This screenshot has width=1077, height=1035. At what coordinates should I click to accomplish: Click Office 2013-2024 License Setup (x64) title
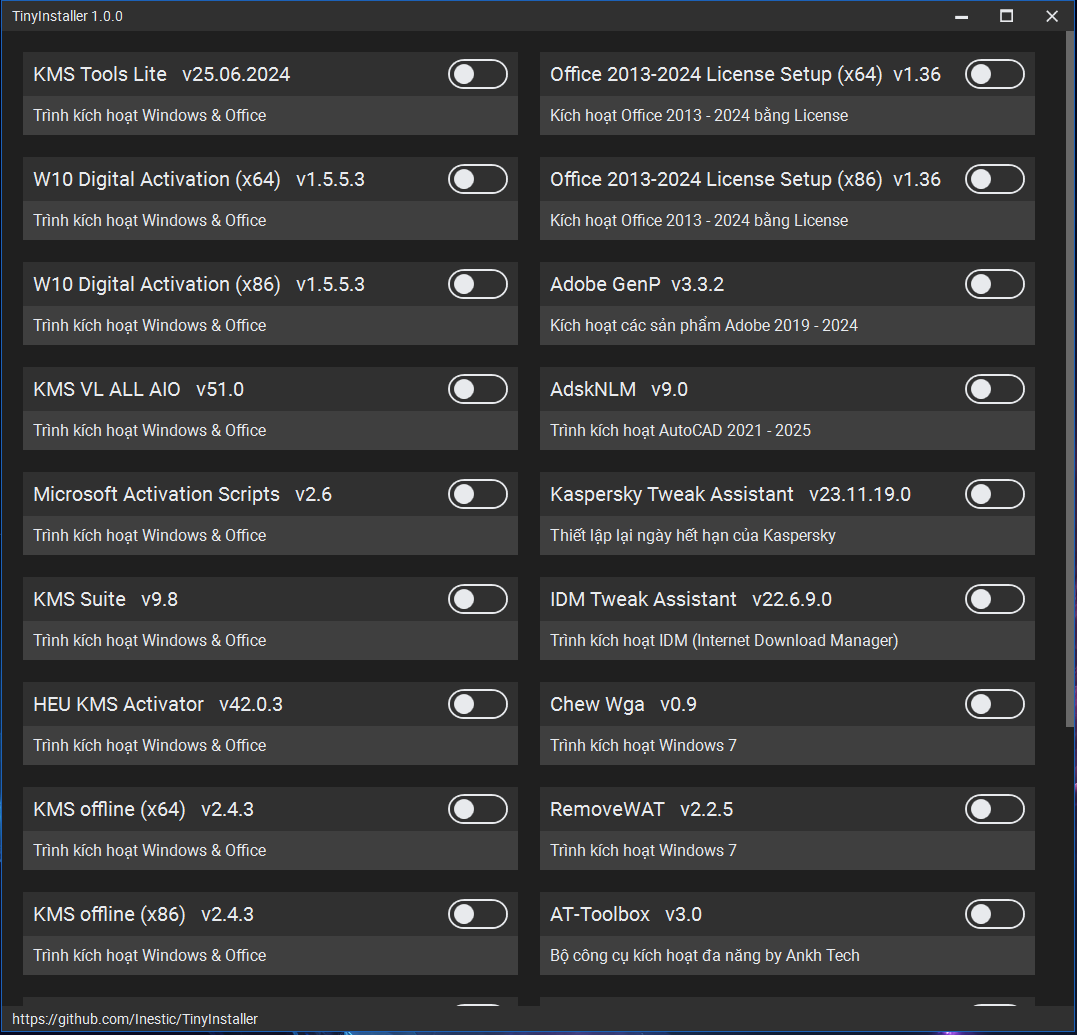[x=716, y=74]
